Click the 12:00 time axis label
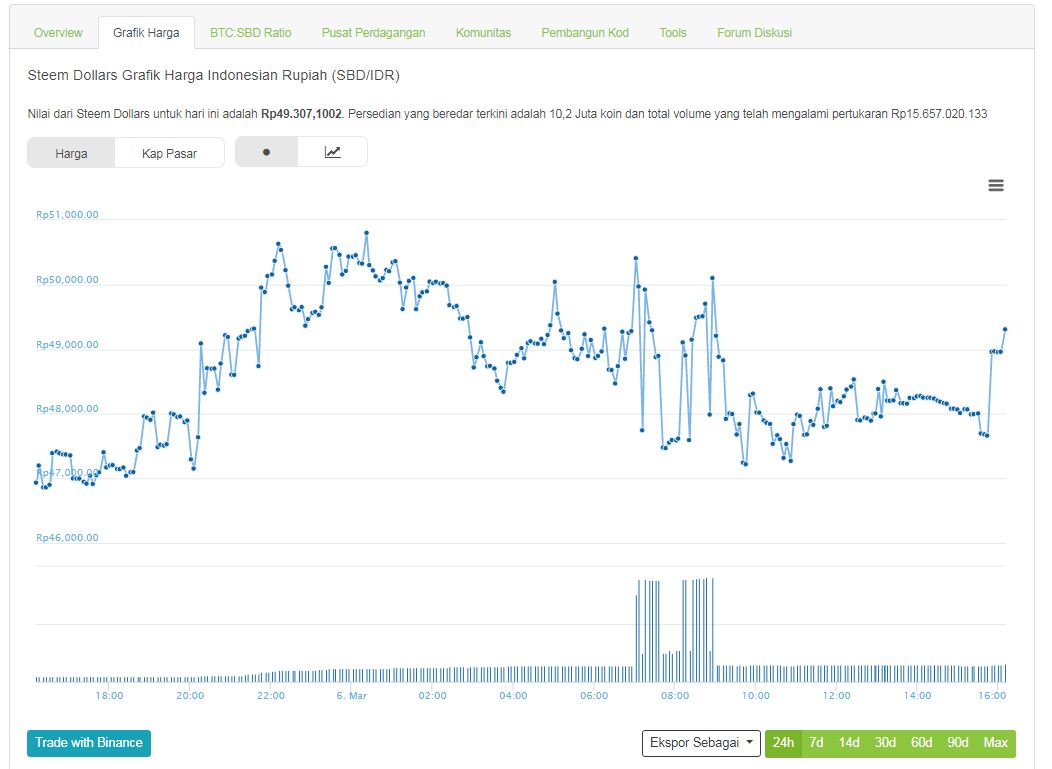 coord(836,696)
